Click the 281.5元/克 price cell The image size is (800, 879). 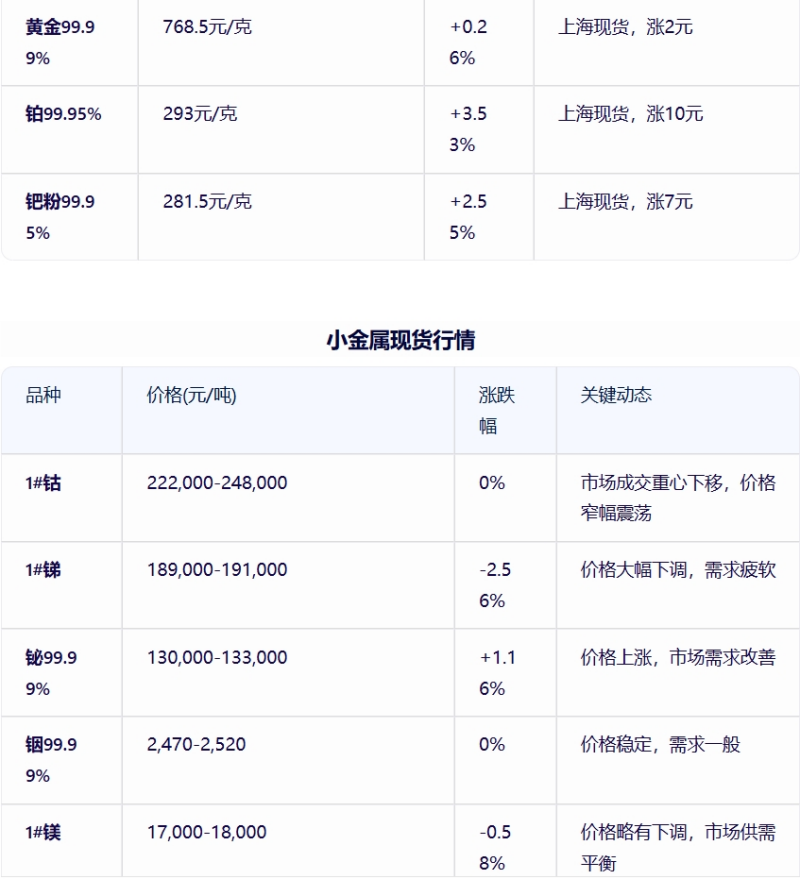pos(207,202)
